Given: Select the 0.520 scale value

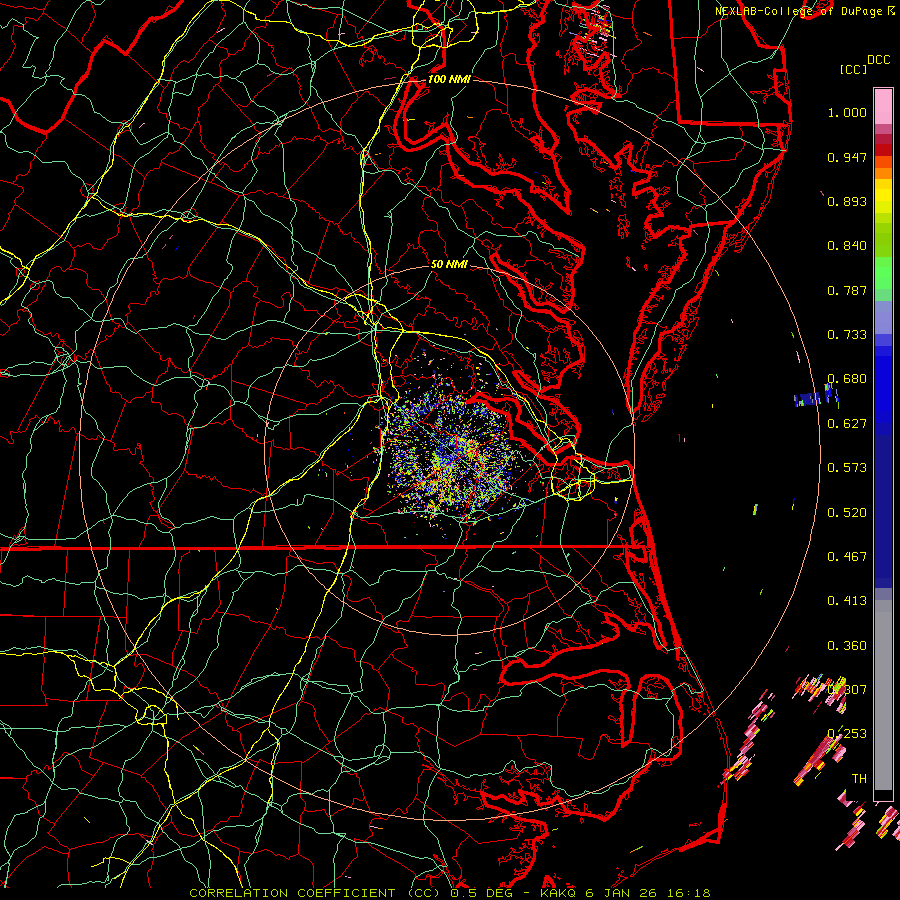Looking at the screenshot, I should pos(847,513).
